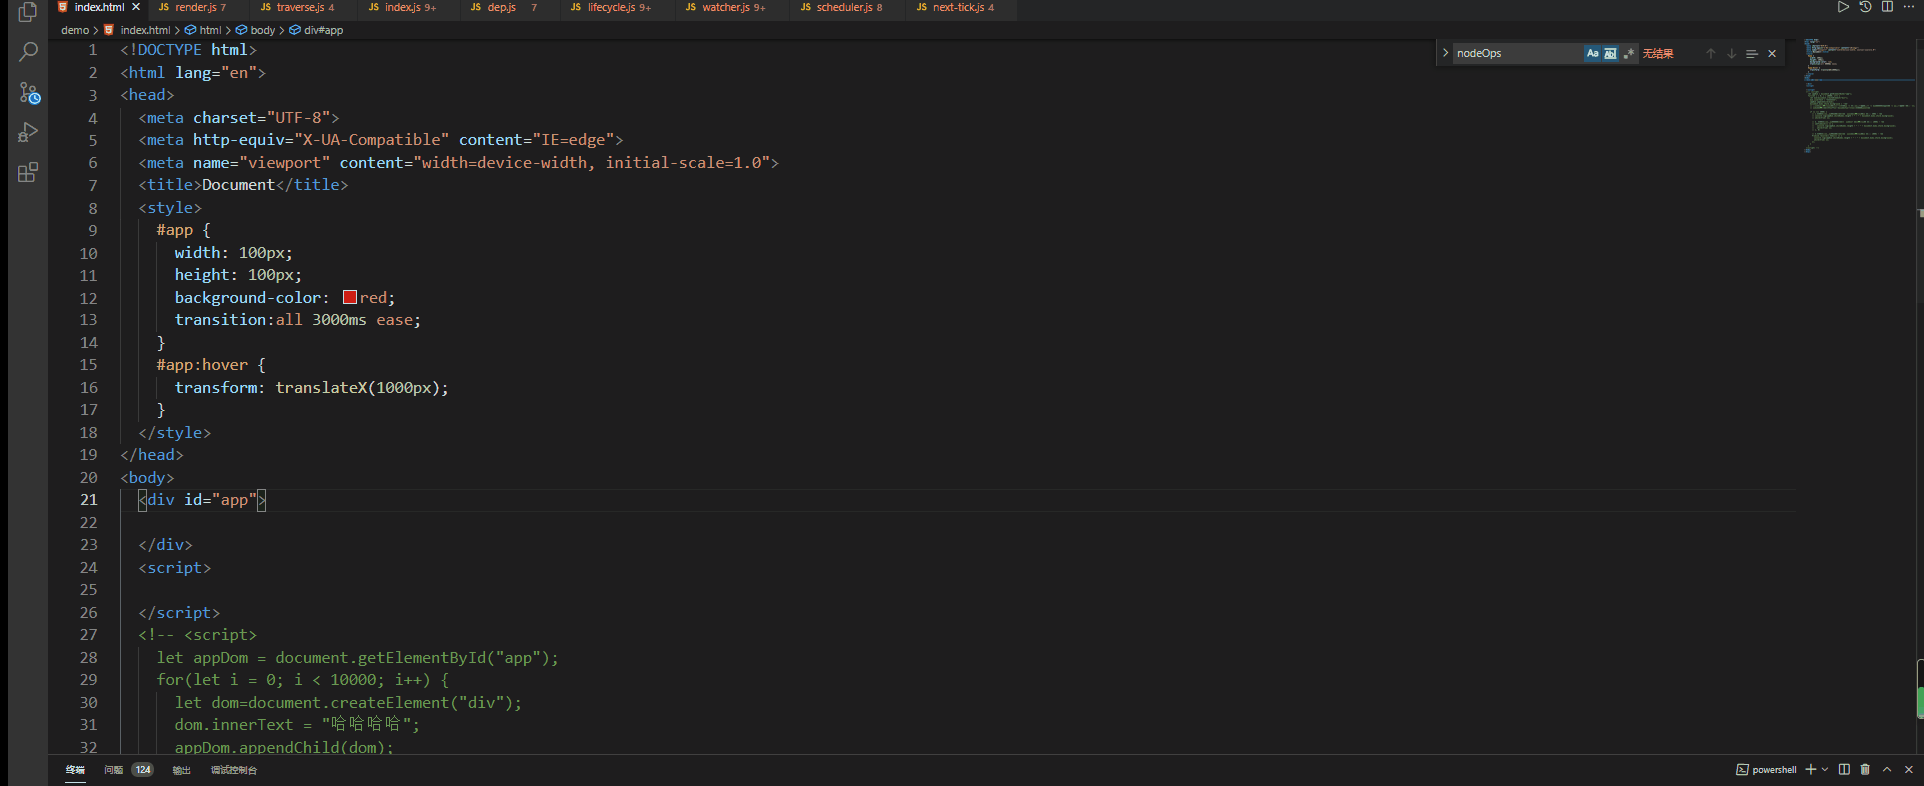Place cursor on 'getElementById' on line 28
1924x786 pixels.
pos(422,658)
